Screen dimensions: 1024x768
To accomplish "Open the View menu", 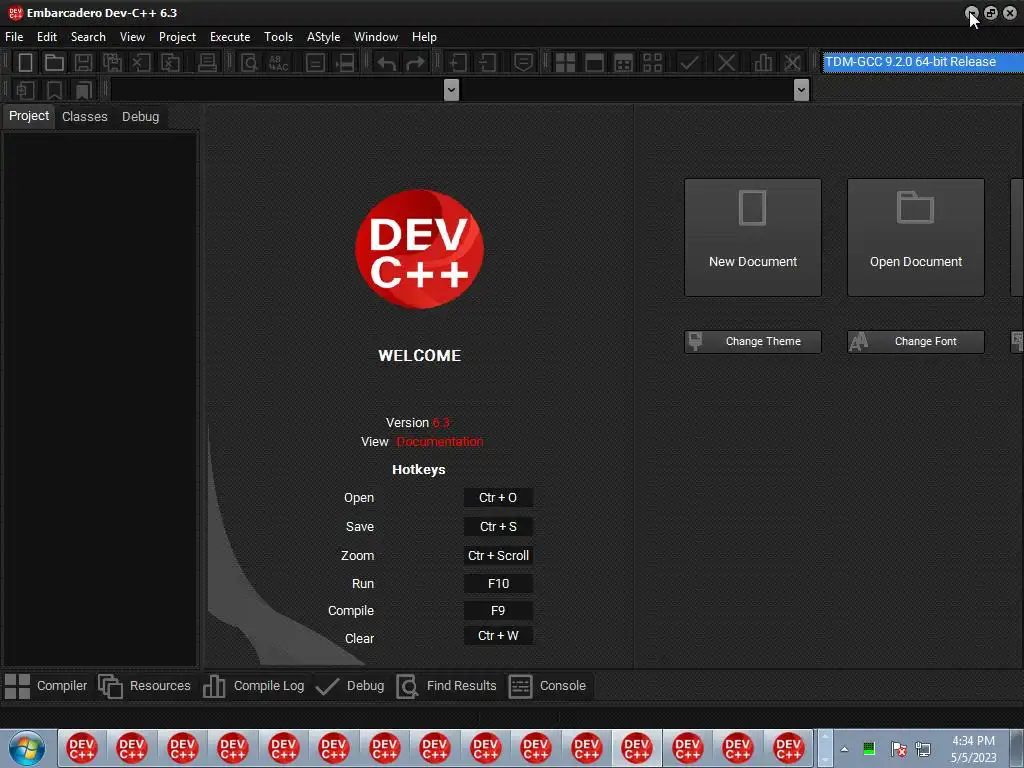I will click(x=133, y=37).
